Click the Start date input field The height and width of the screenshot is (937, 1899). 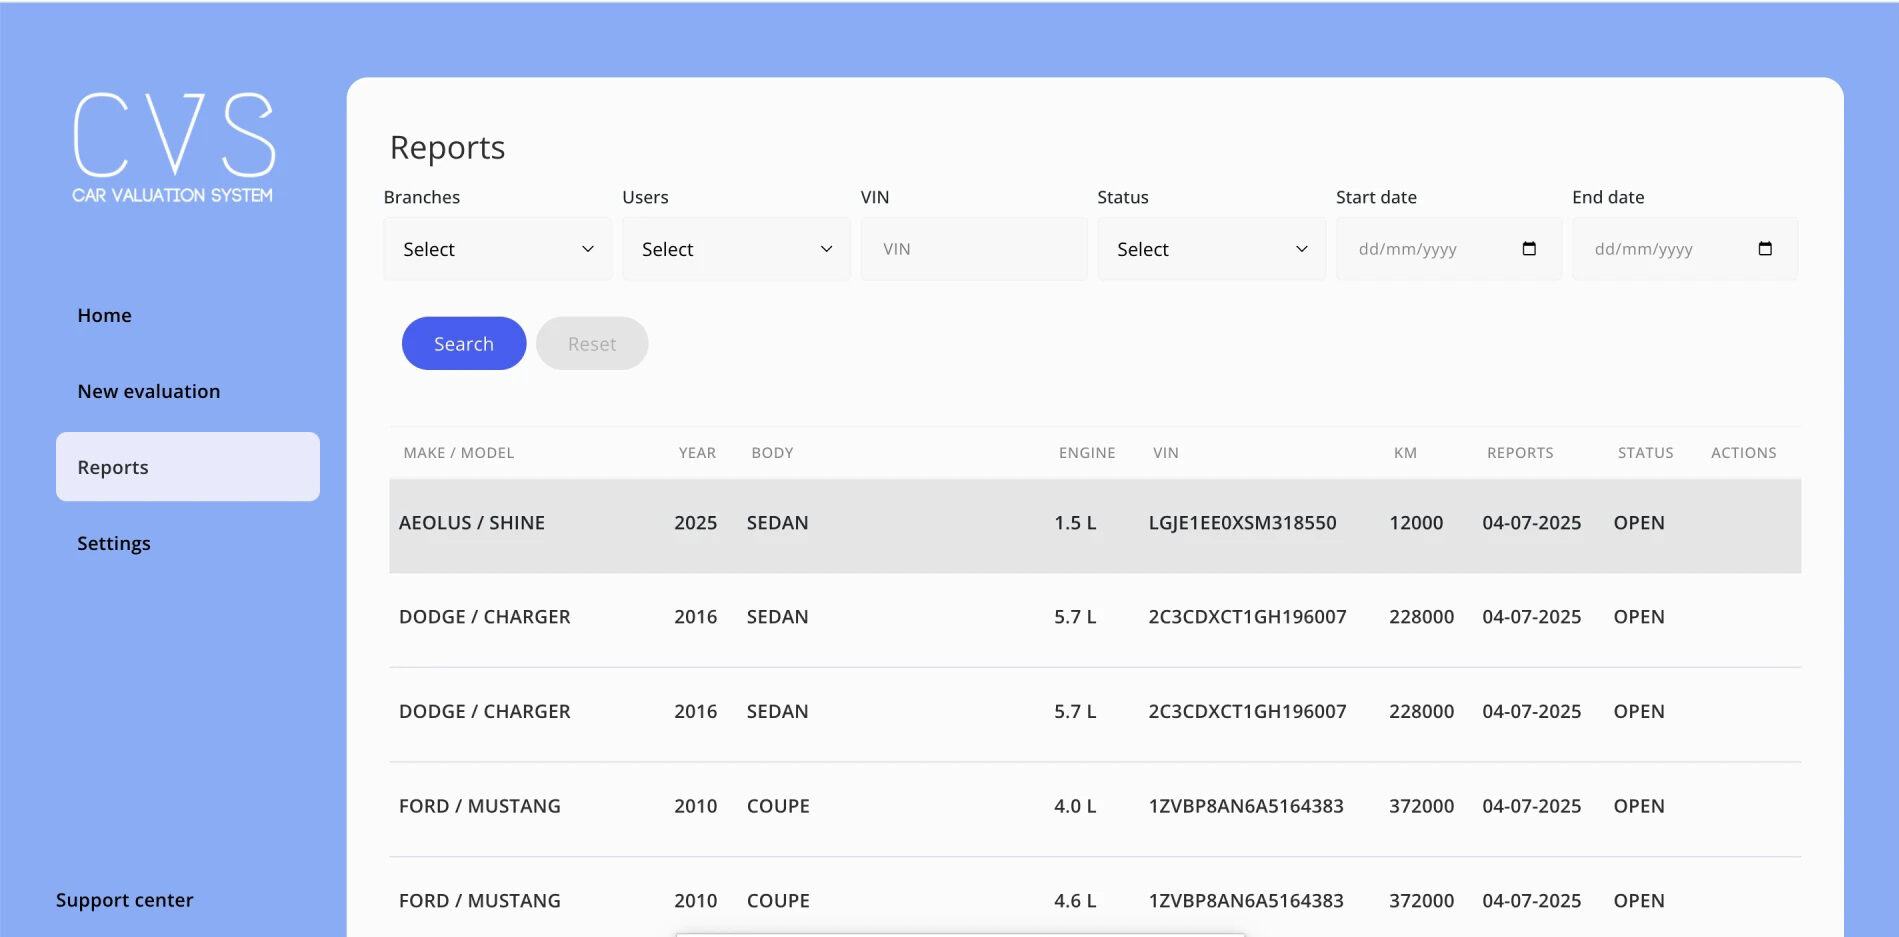point(1430,249)
